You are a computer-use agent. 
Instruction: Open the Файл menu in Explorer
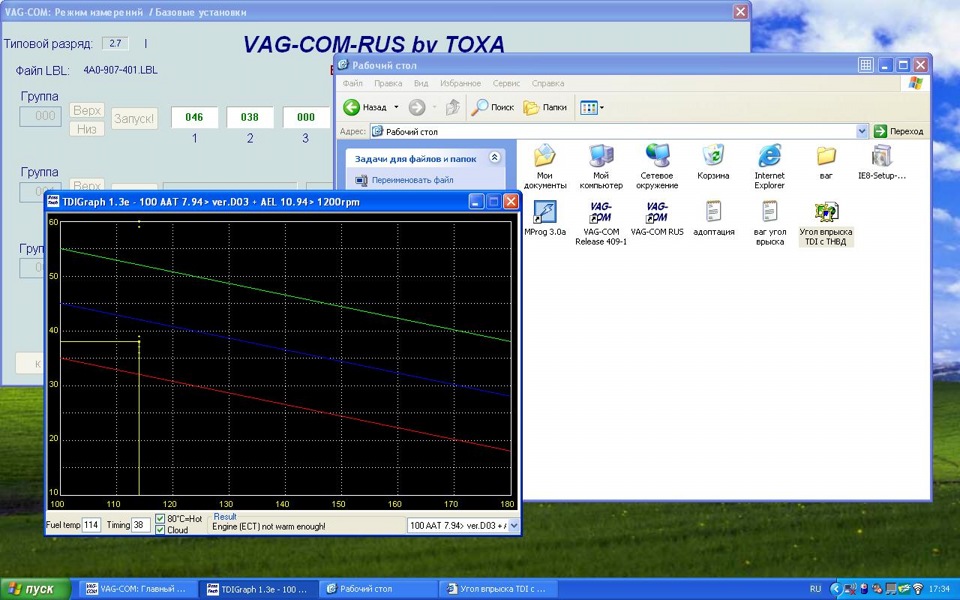point(353,83)
